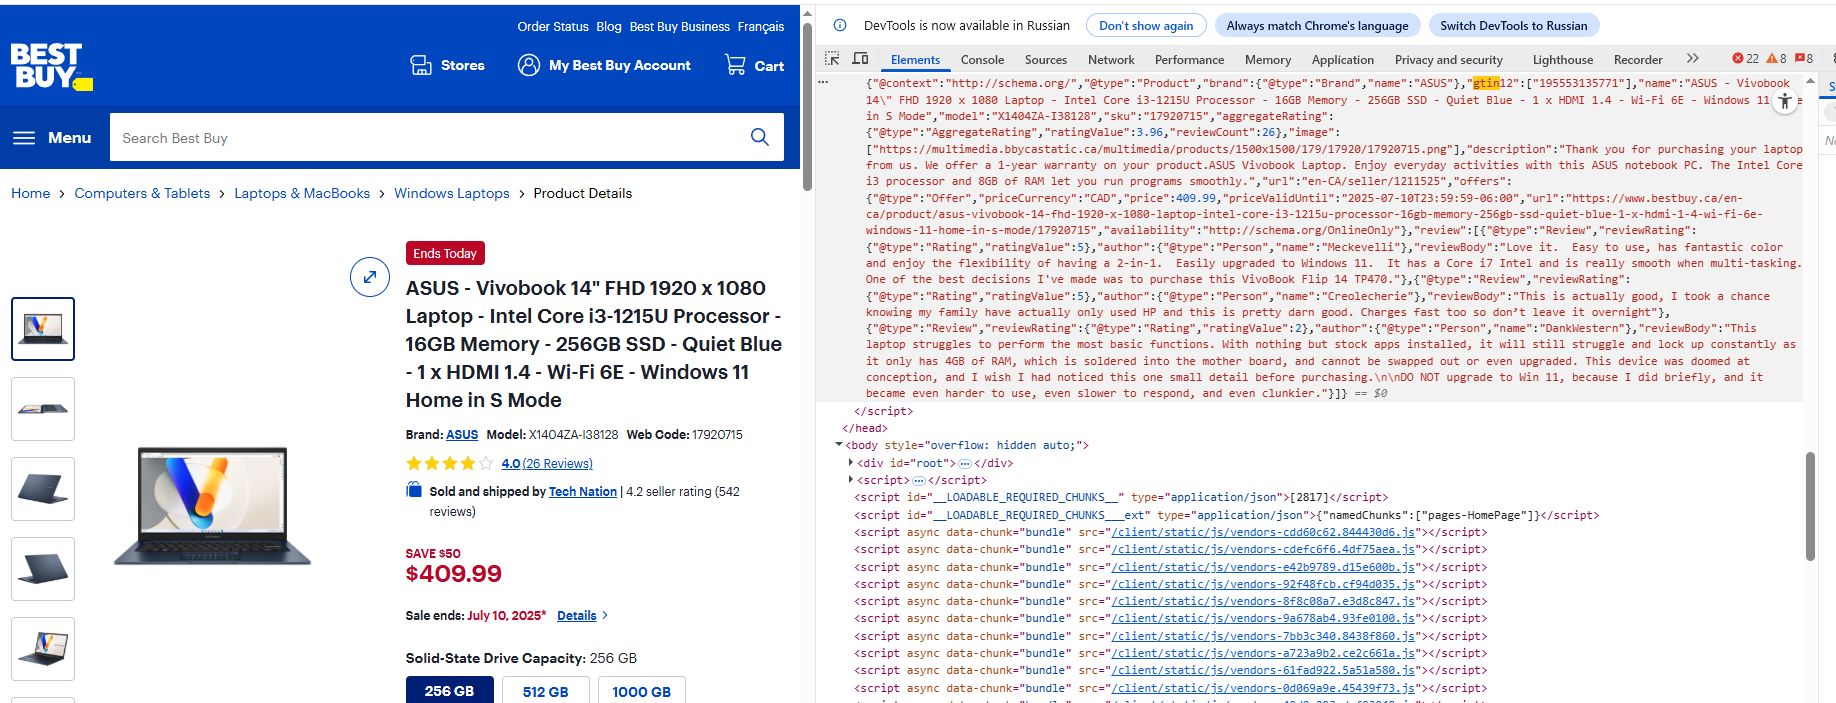Viewport: 1836px width, 703px height.
Task: Click Always match Chrome's language
Action: click(1317, 26)
